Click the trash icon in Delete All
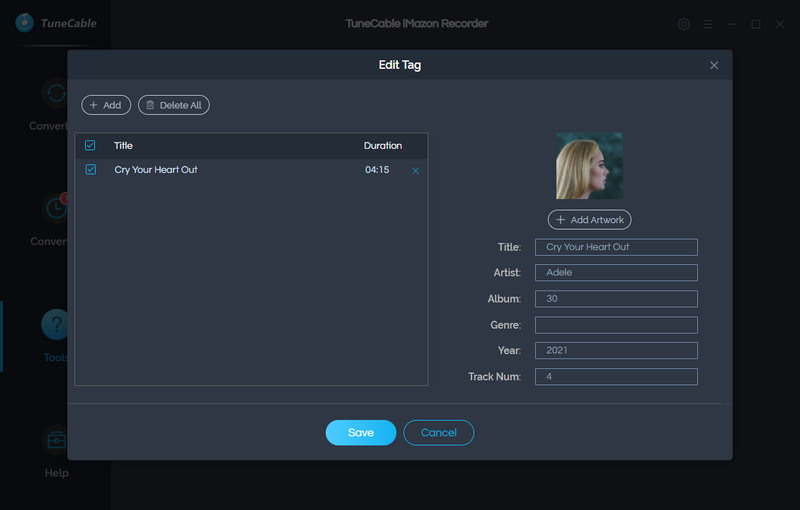The height and width of the screenshot is (510, 800). pyautogui.click(x=150, y=105)
